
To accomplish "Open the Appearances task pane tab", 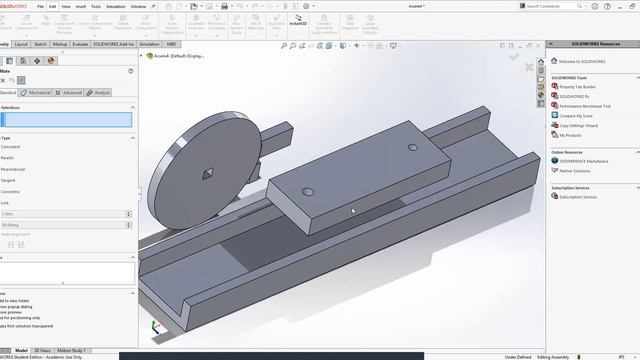I will pos(541,95).
